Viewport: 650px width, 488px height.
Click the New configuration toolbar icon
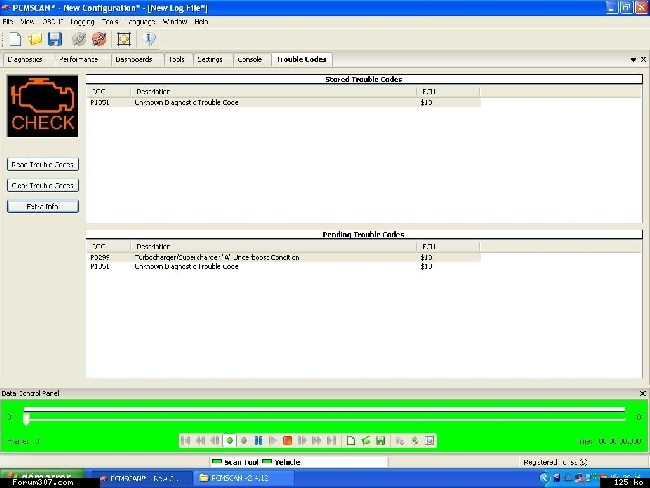click(x=15, y=39)
